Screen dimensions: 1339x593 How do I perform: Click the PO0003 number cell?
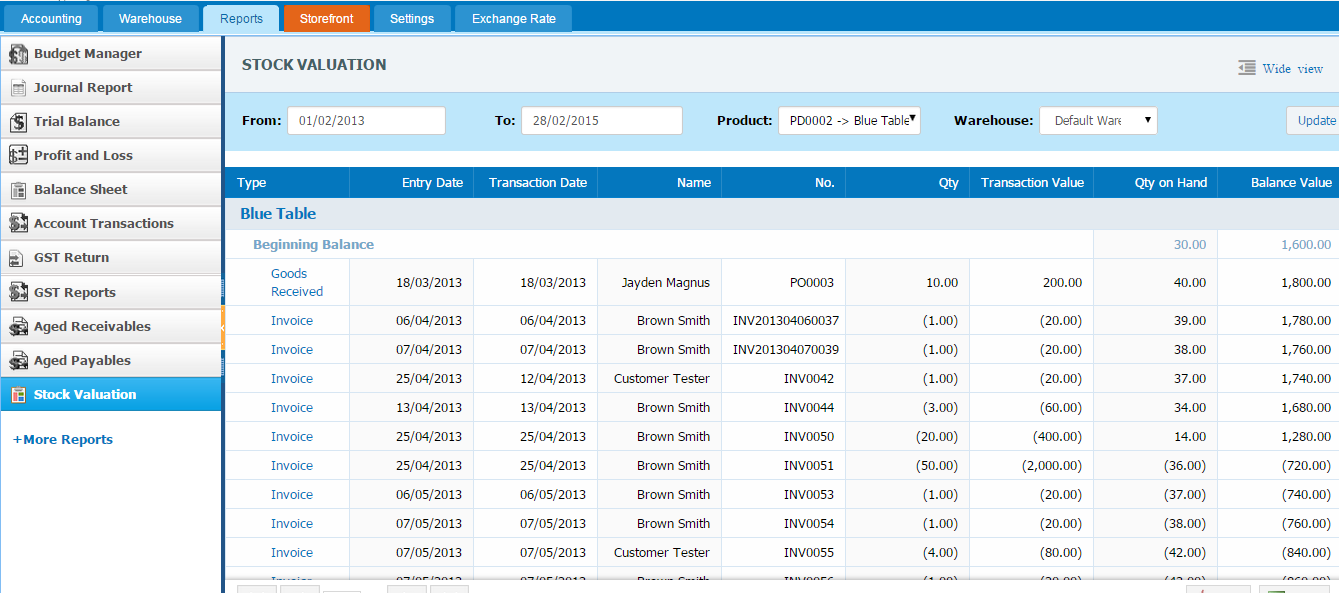pos(811,283)
